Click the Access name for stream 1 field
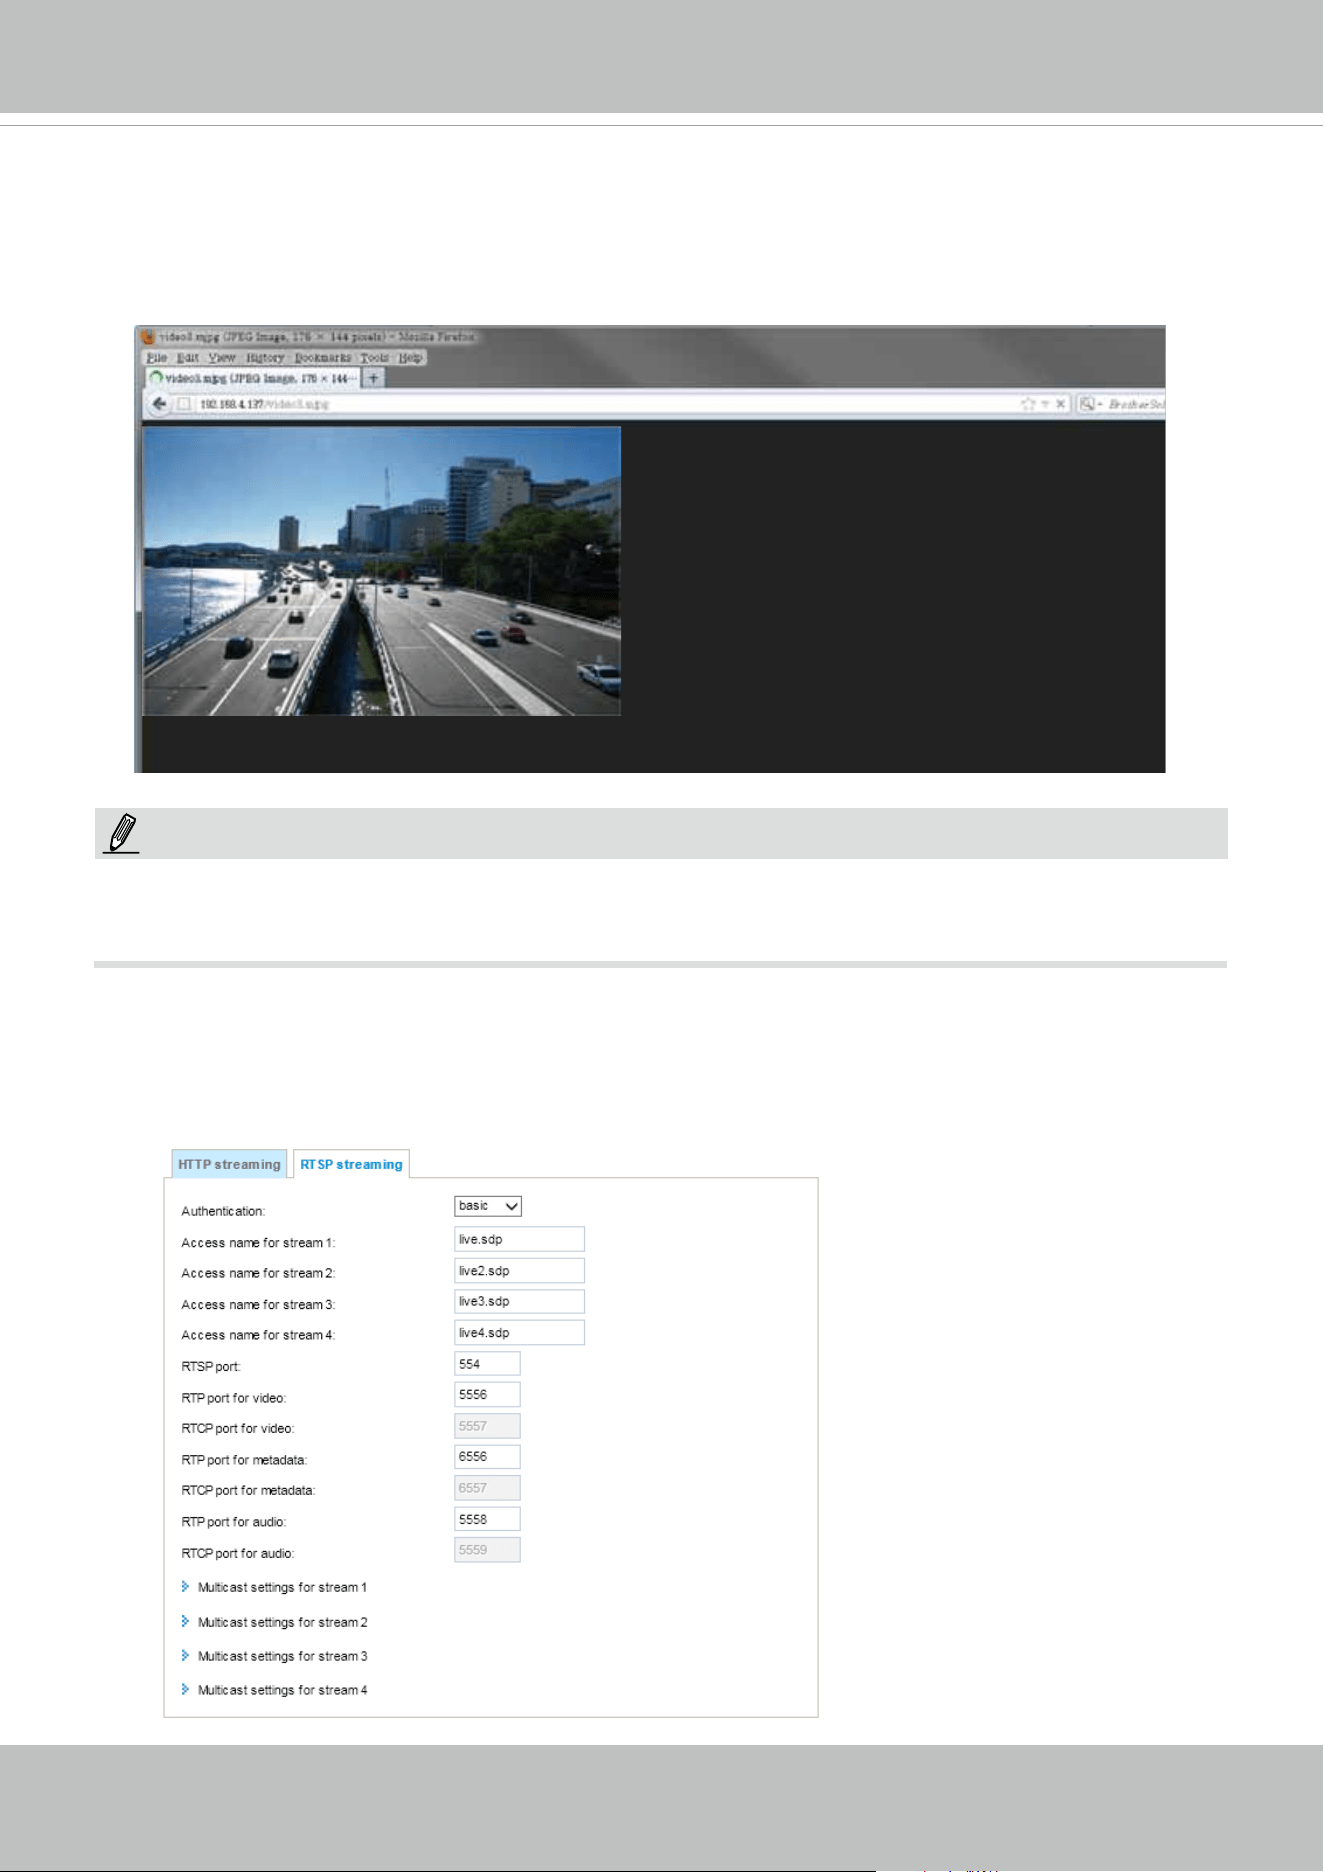Viewport: 1324px width, 1872px height. pyautogui.click(x=519, y=1239)
